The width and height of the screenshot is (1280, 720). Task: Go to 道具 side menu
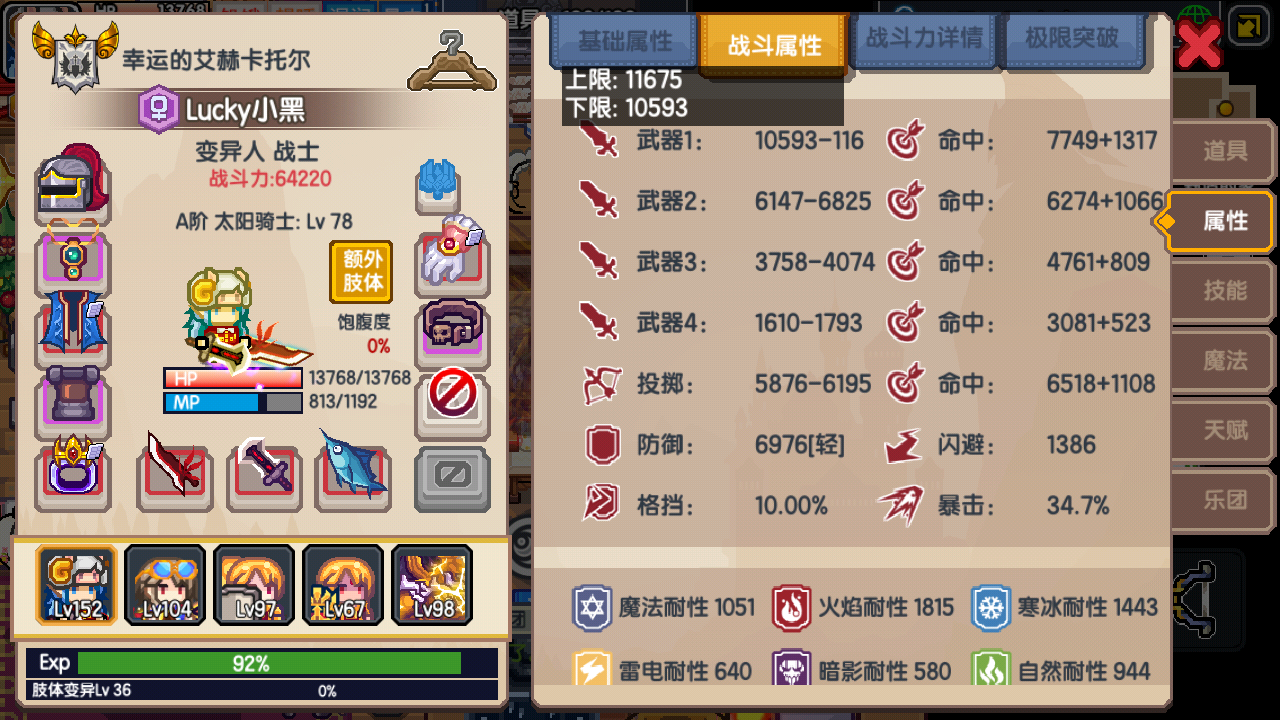click(1224, 151)
